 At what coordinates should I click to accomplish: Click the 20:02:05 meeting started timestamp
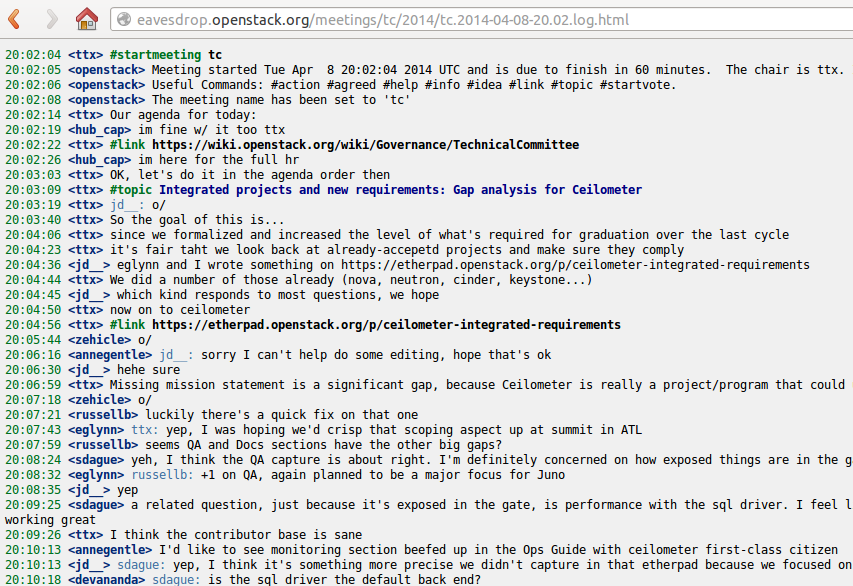click(33, 70)
